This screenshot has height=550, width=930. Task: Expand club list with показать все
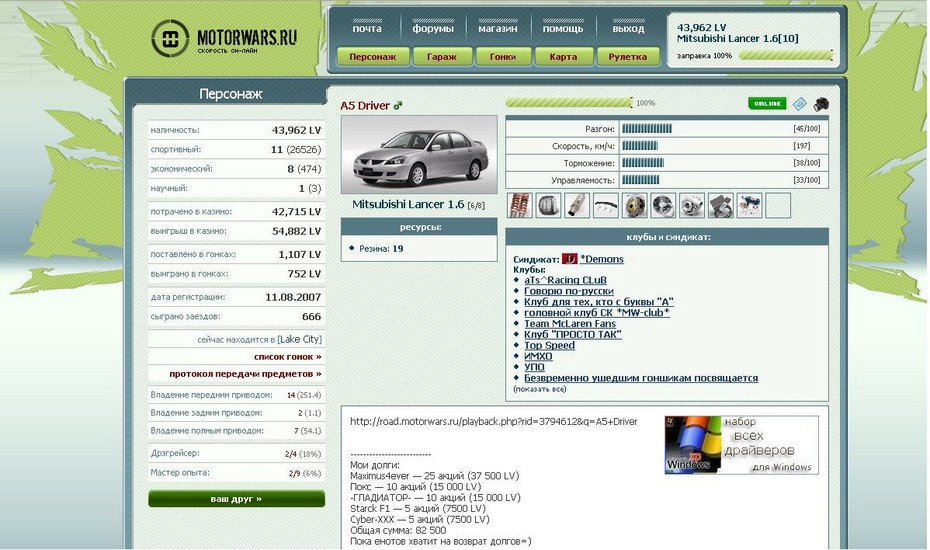click(540, 389)
